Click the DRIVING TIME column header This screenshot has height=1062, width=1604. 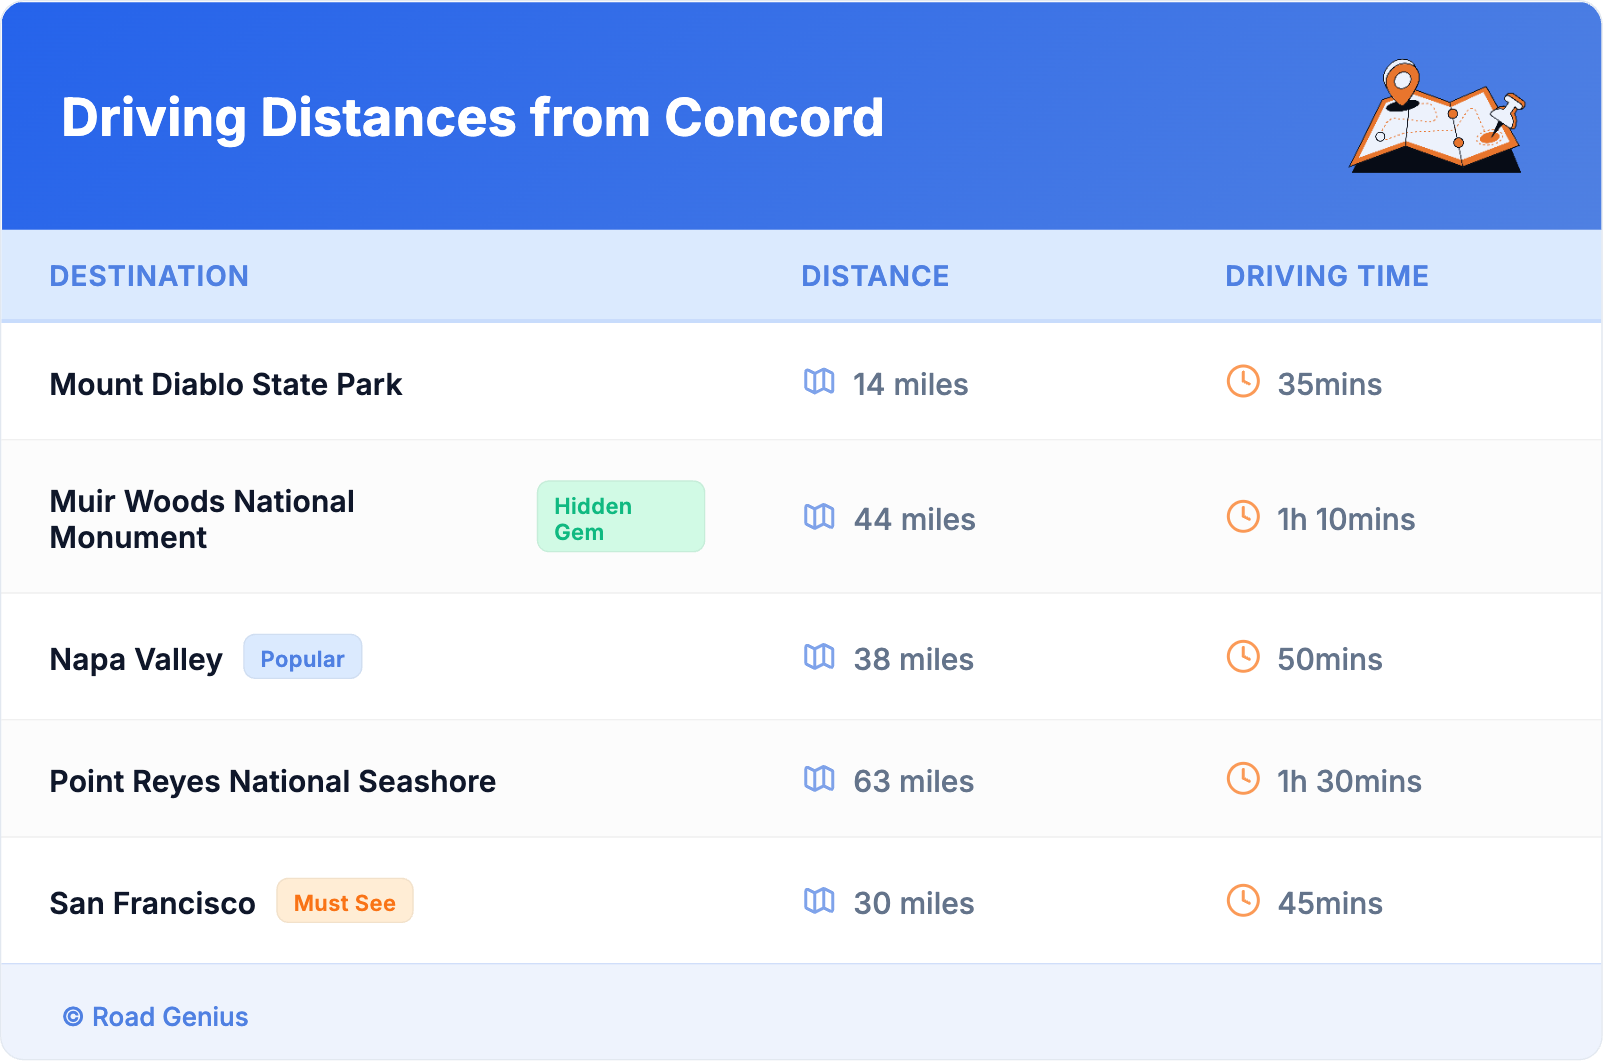click(x=1327, y=276)
